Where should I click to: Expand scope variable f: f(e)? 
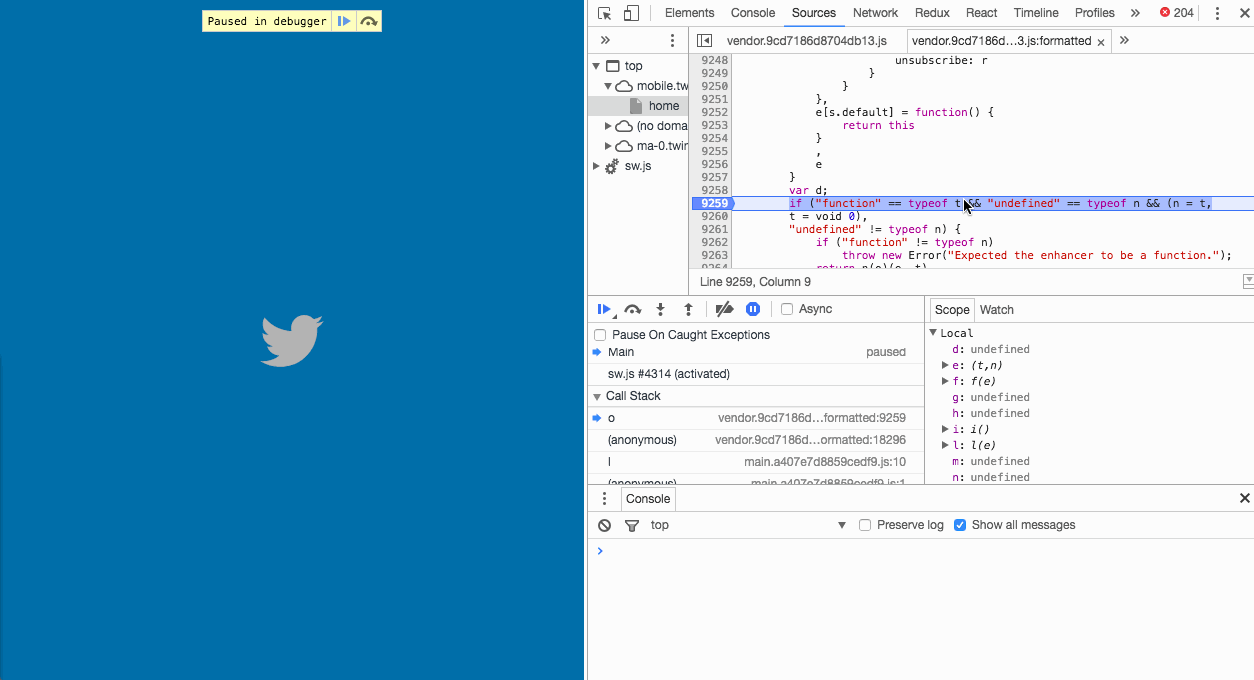(x=945, y=381)
